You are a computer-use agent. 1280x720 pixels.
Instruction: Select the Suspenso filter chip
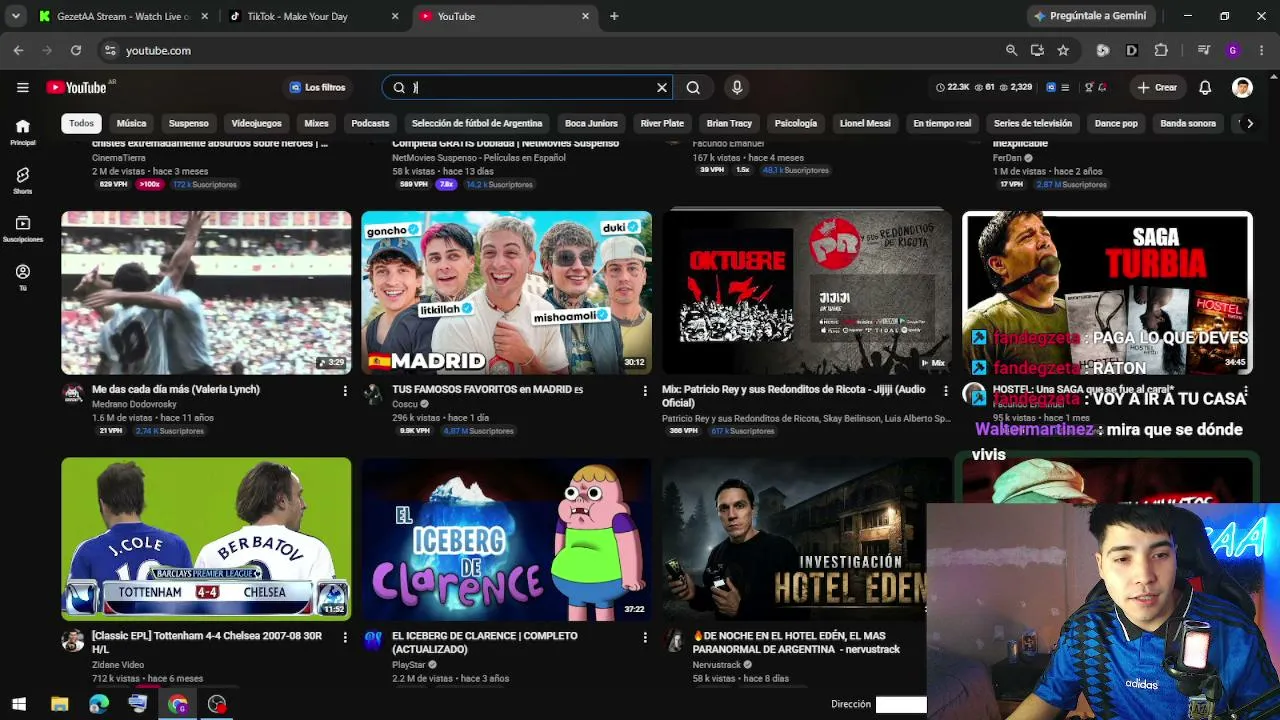pos(189,124)
